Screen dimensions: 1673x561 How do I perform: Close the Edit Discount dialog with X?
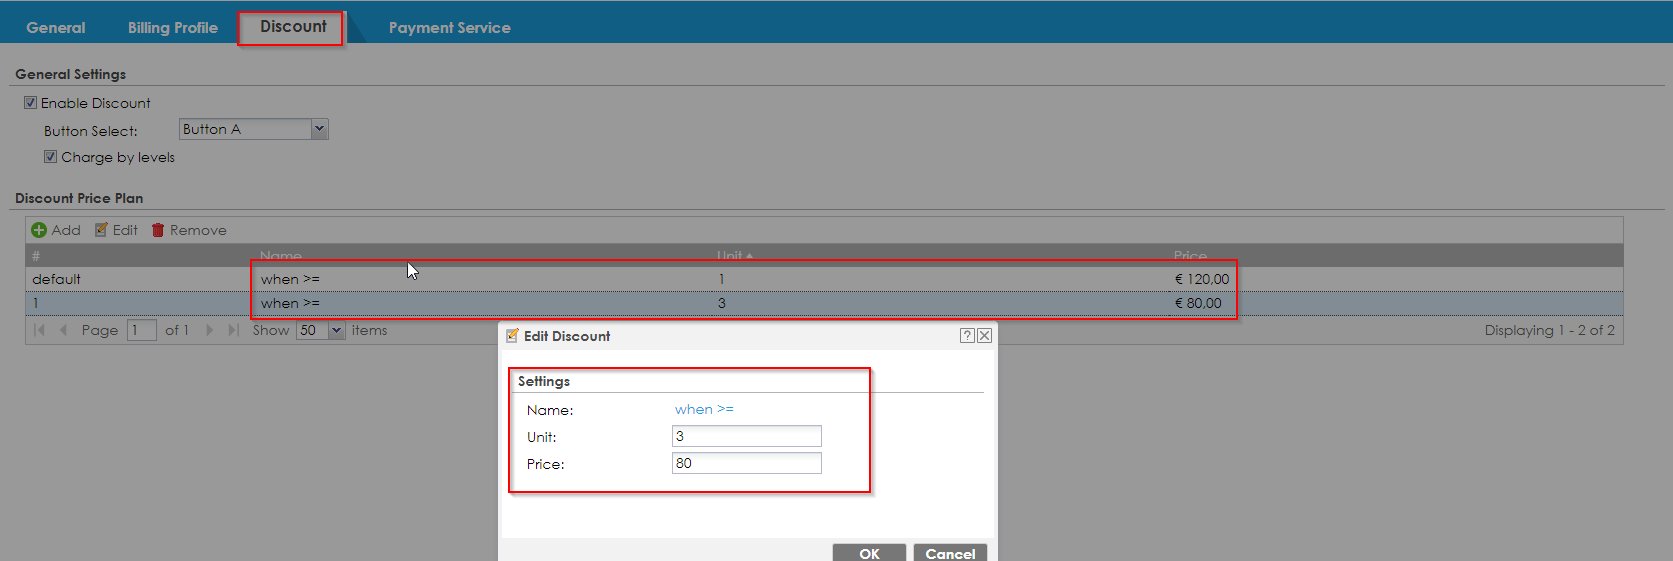click(x=985, y=336)
